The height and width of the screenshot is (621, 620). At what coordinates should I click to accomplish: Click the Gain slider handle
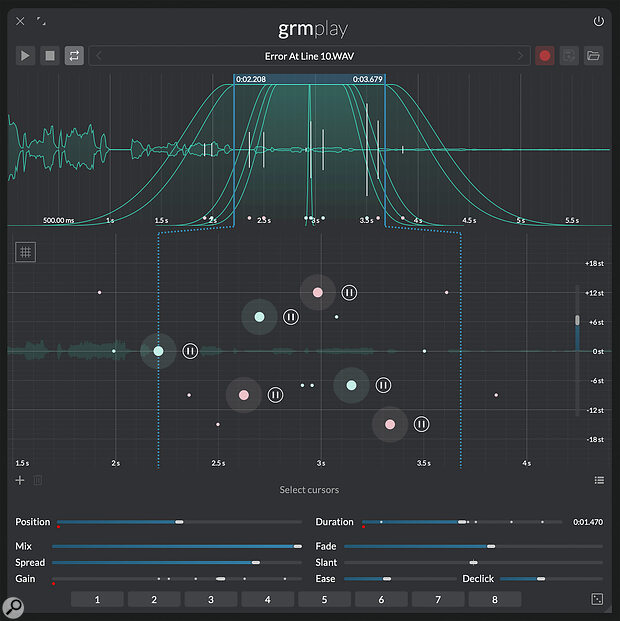[221, 579]
